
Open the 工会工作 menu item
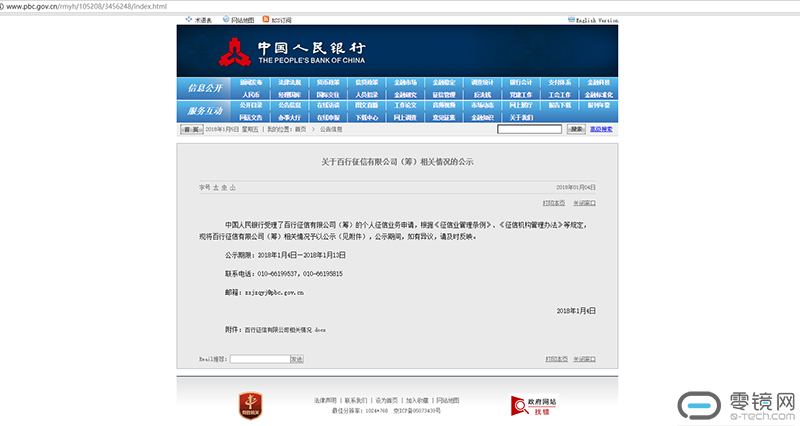pos(560,94)
